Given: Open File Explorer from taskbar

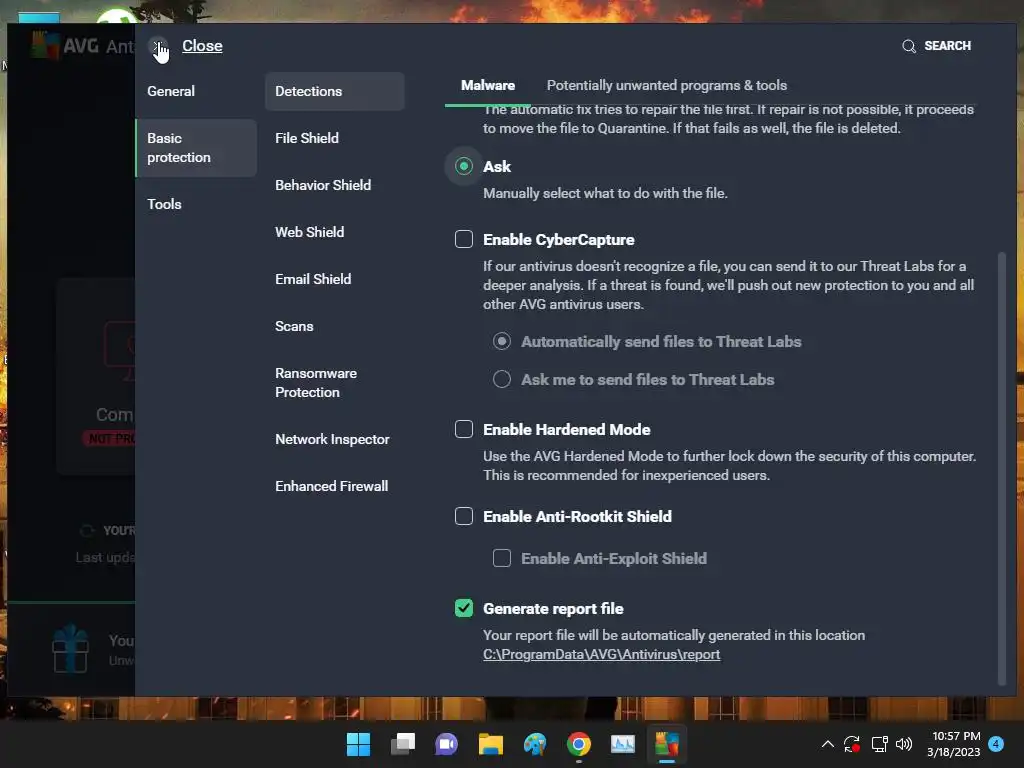Looking at the screenshot, I should [x=490, y=744].
